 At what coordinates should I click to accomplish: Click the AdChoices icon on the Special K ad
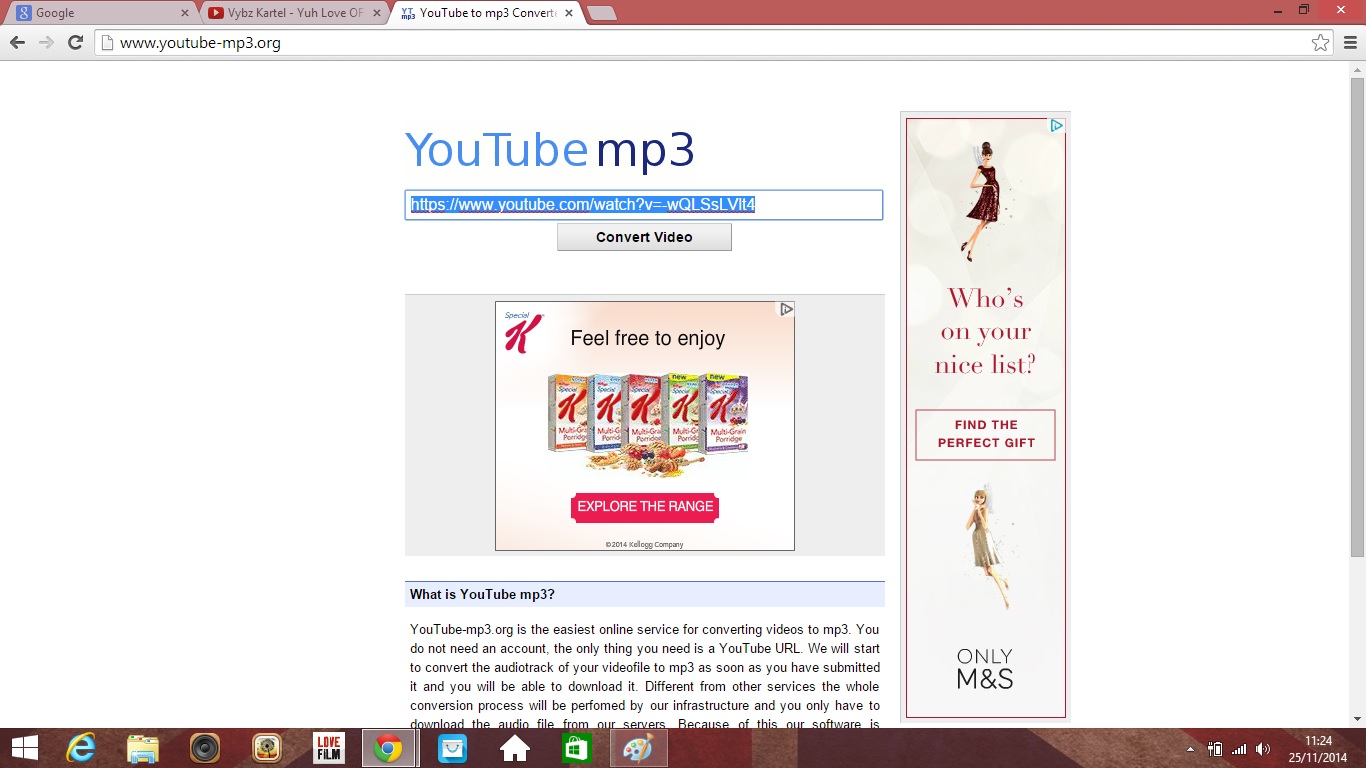pos(786,309)
